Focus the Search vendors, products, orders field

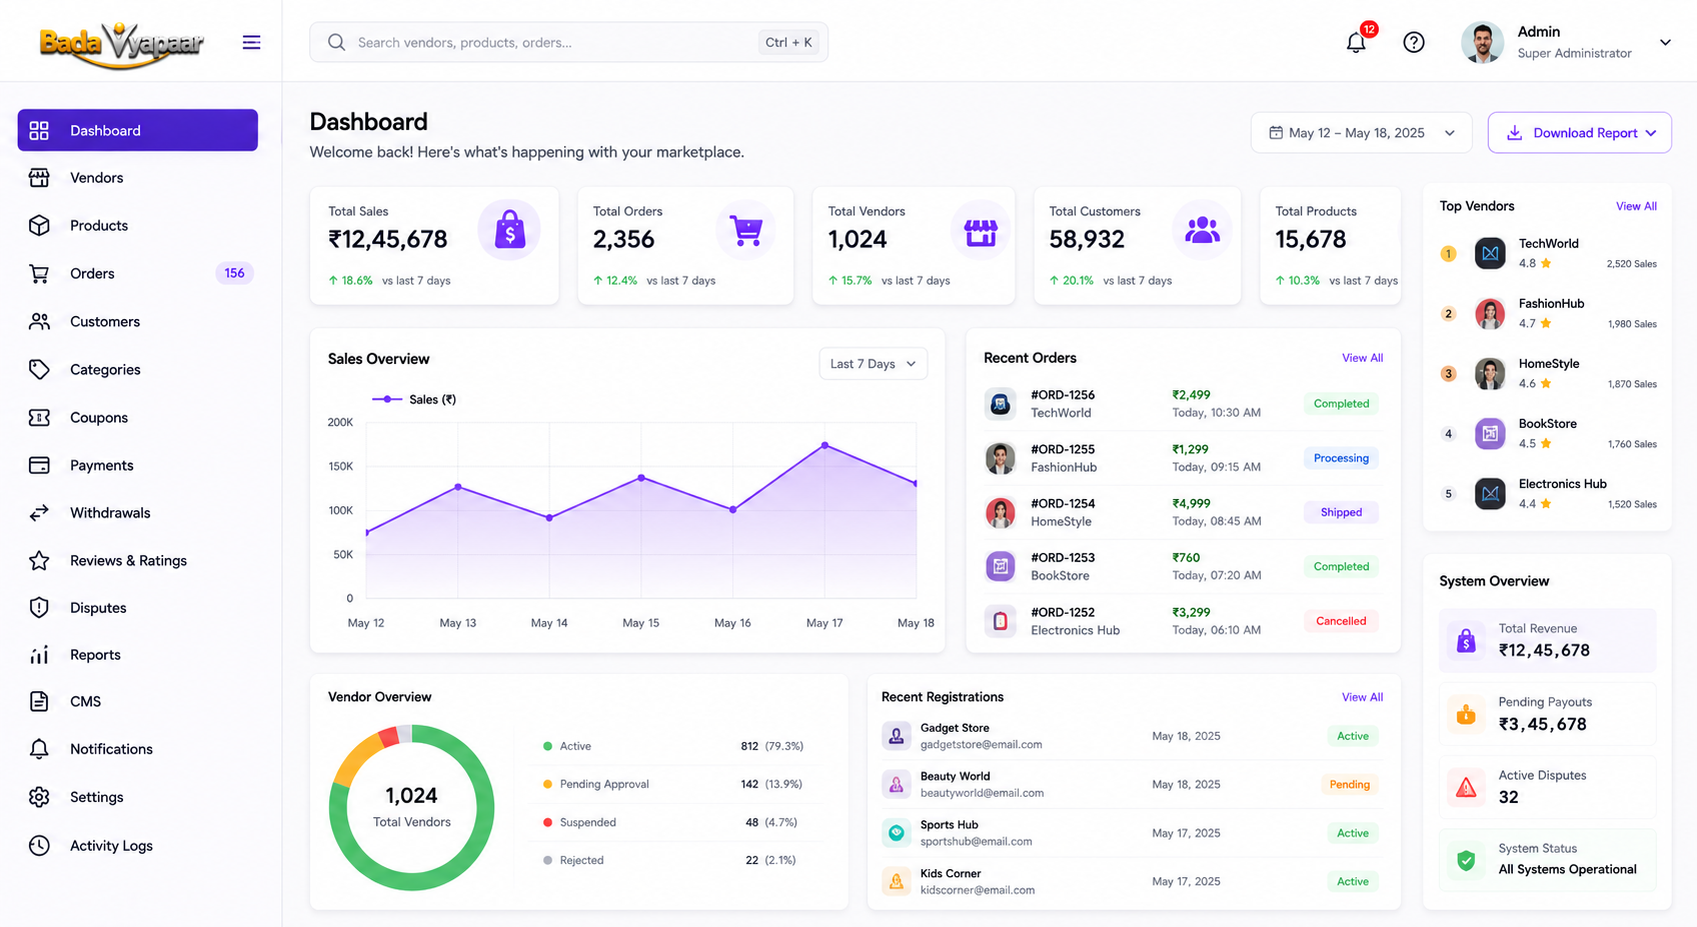[568, 42]
